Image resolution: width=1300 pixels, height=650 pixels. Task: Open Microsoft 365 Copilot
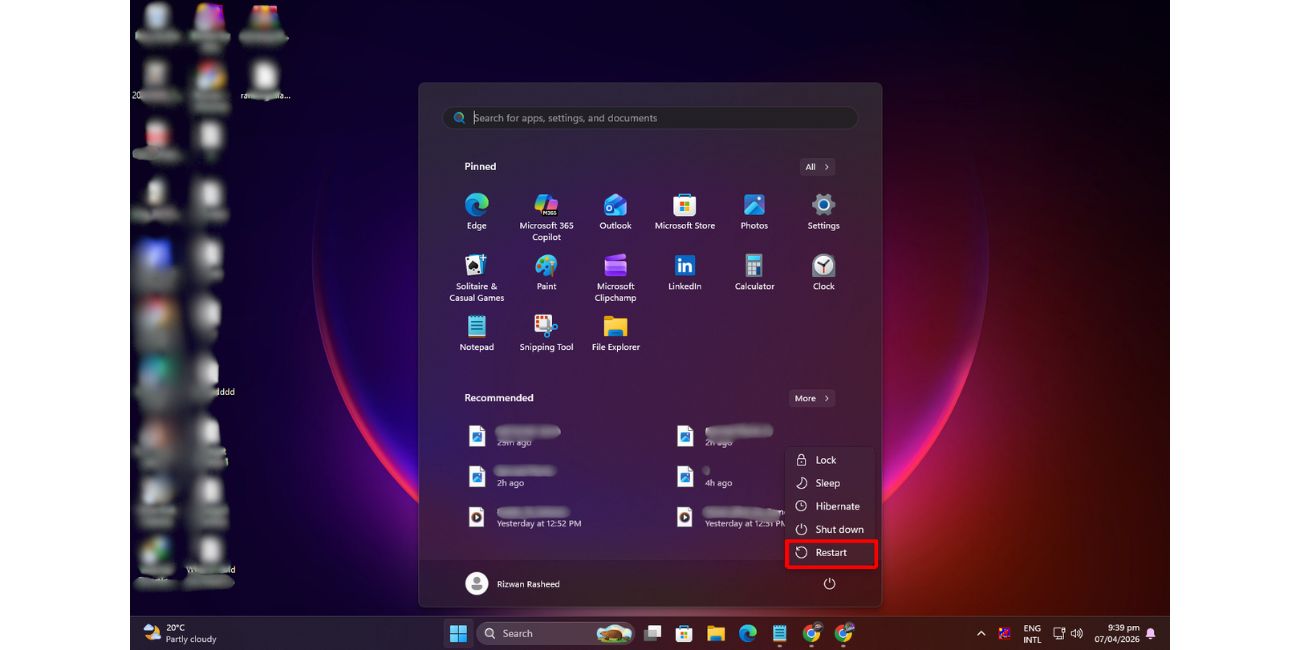[x=545, y=207]
